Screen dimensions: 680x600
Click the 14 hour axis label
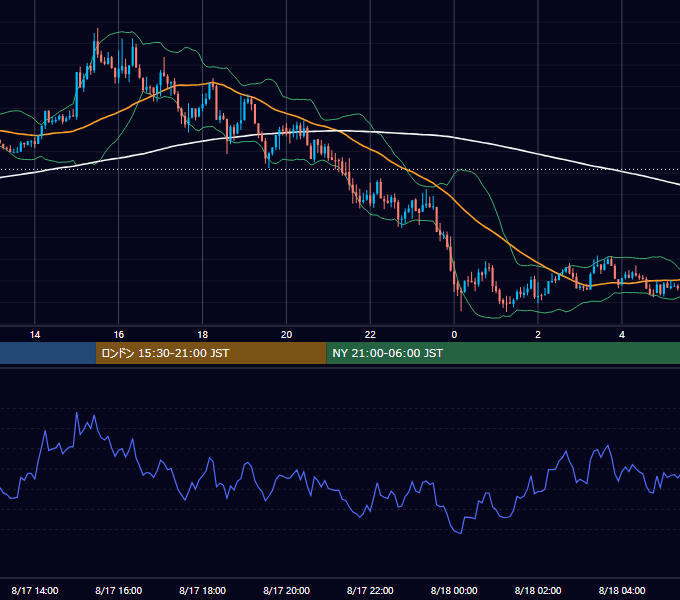tap(35, 335)
